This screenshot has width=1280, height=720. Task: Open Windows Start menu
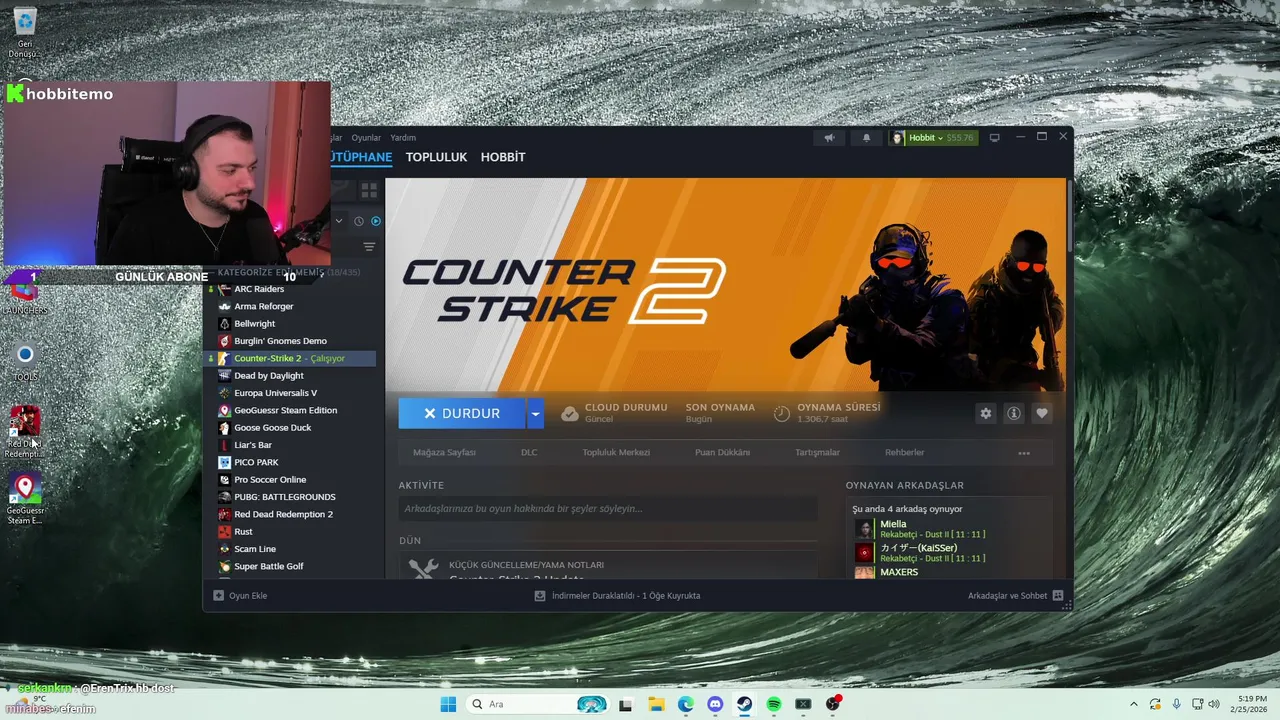[448, 704]
